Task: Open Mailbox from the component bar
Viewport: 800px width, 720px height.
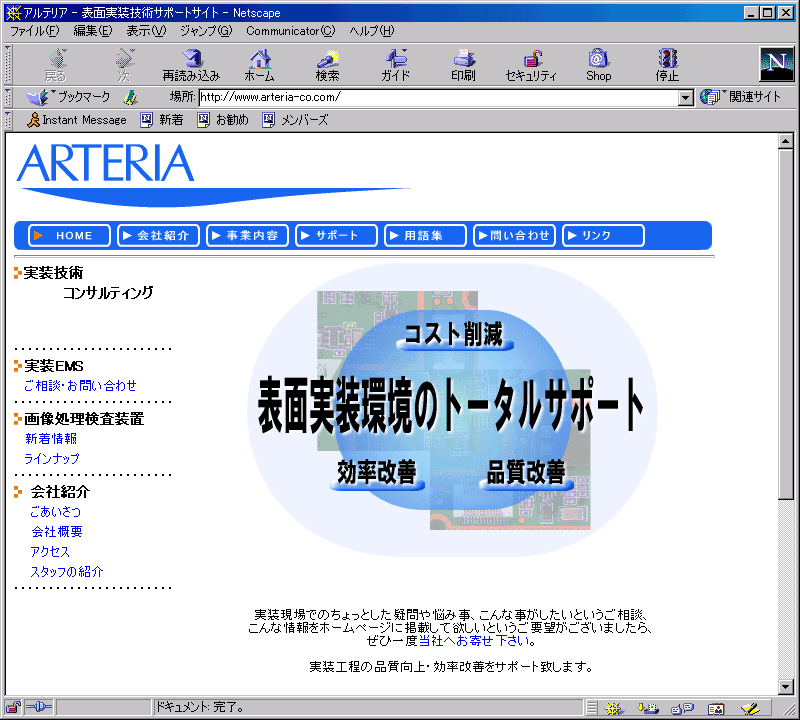Action: tap(648, 708)
